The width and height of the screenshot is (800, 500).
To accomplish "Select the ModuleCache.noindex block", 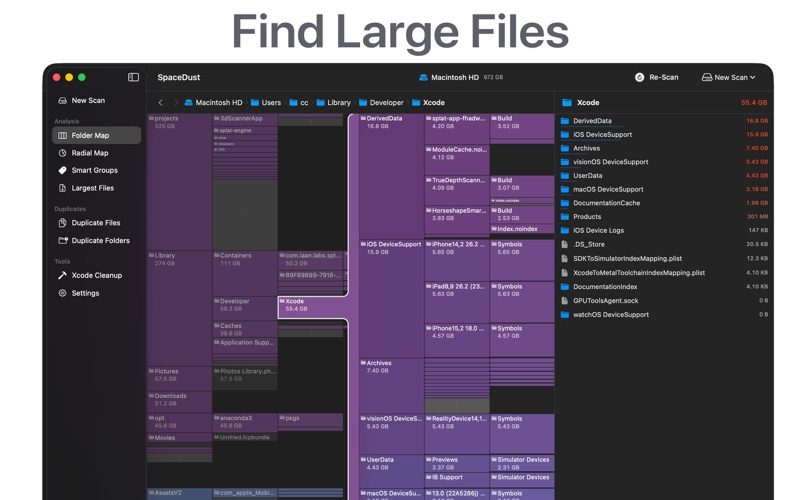I will (x=457, y=160).
